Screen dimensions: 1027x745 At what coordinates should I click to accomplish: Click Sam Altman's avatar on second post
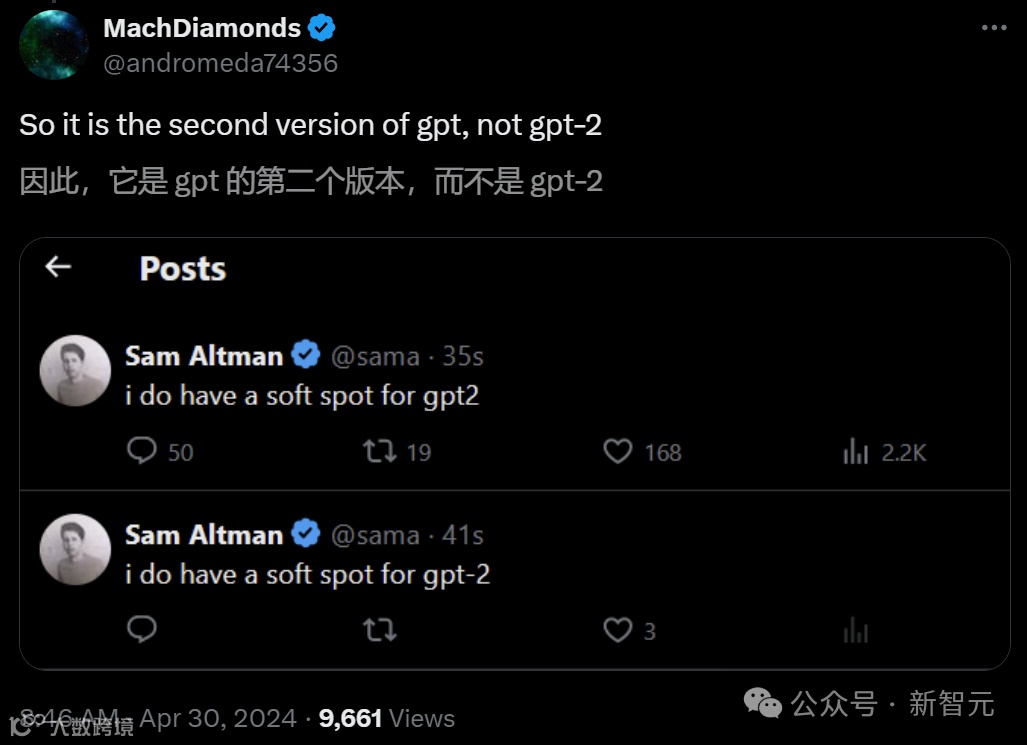(x=75, y=549)
